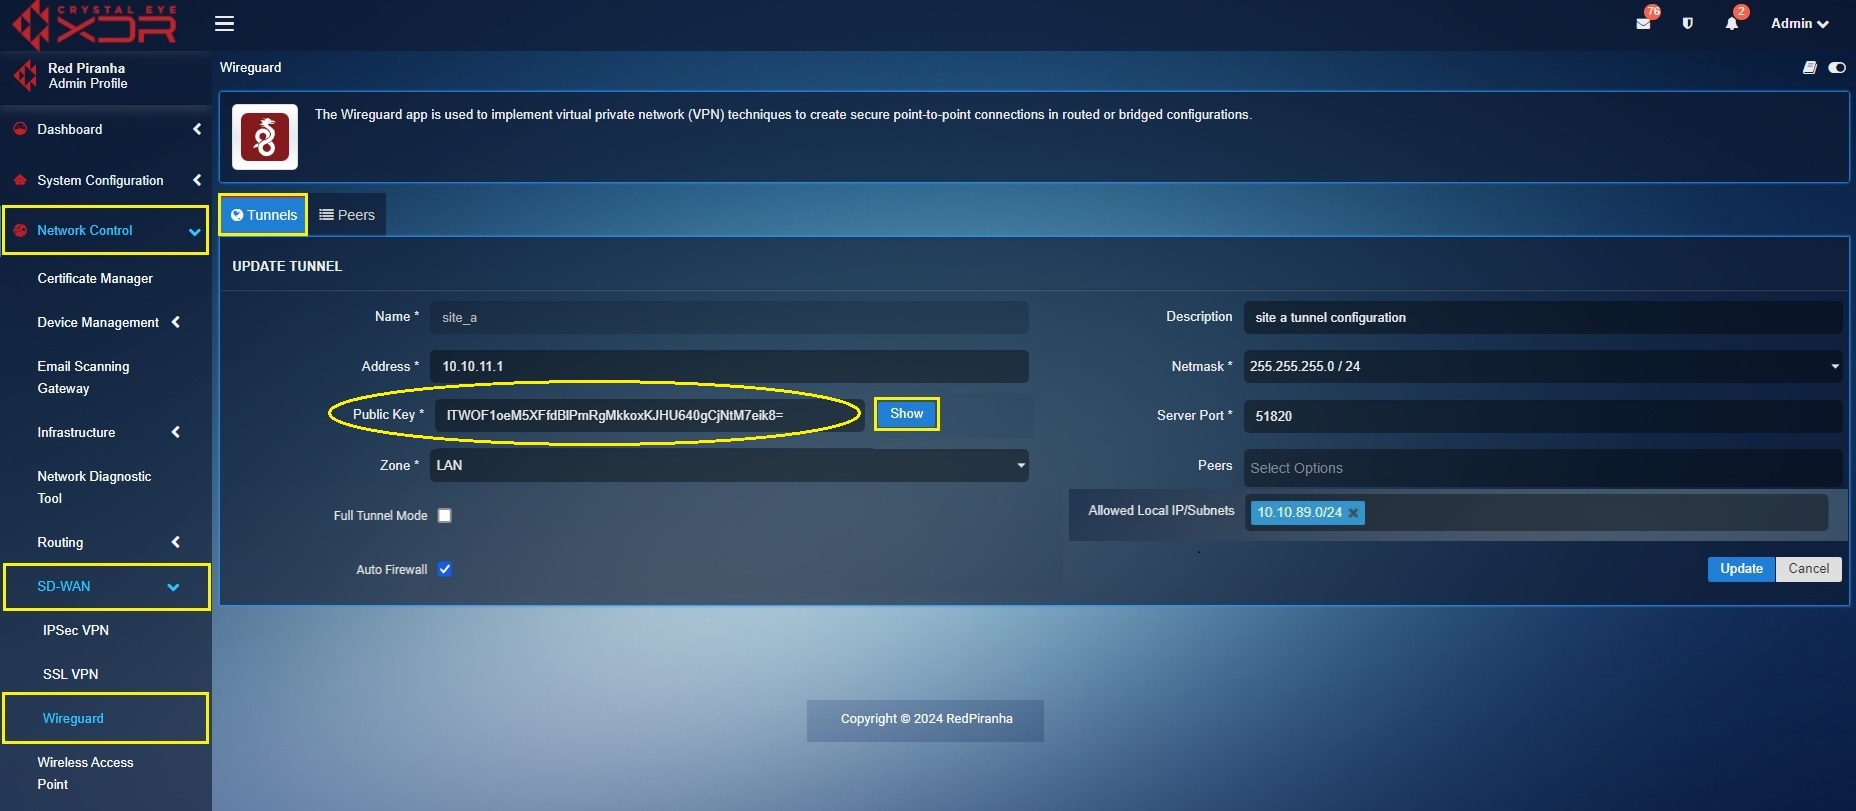Open Certificate Manager
1856x811 pixels.
coord(95,278)
